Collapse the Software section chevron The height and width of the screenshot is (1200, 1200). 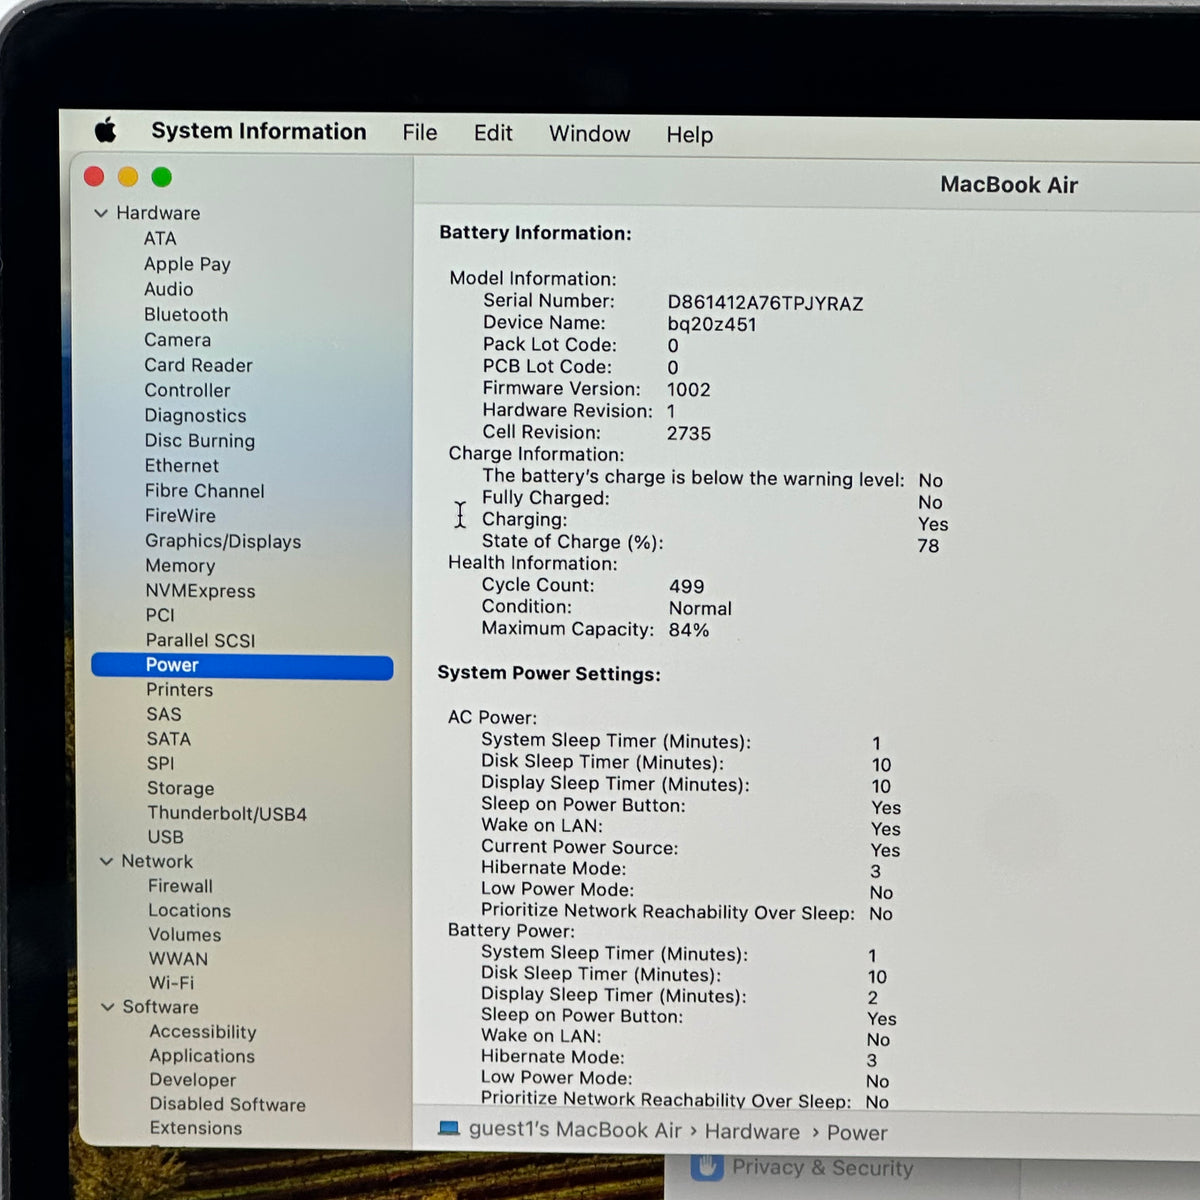click(108, 1007)
